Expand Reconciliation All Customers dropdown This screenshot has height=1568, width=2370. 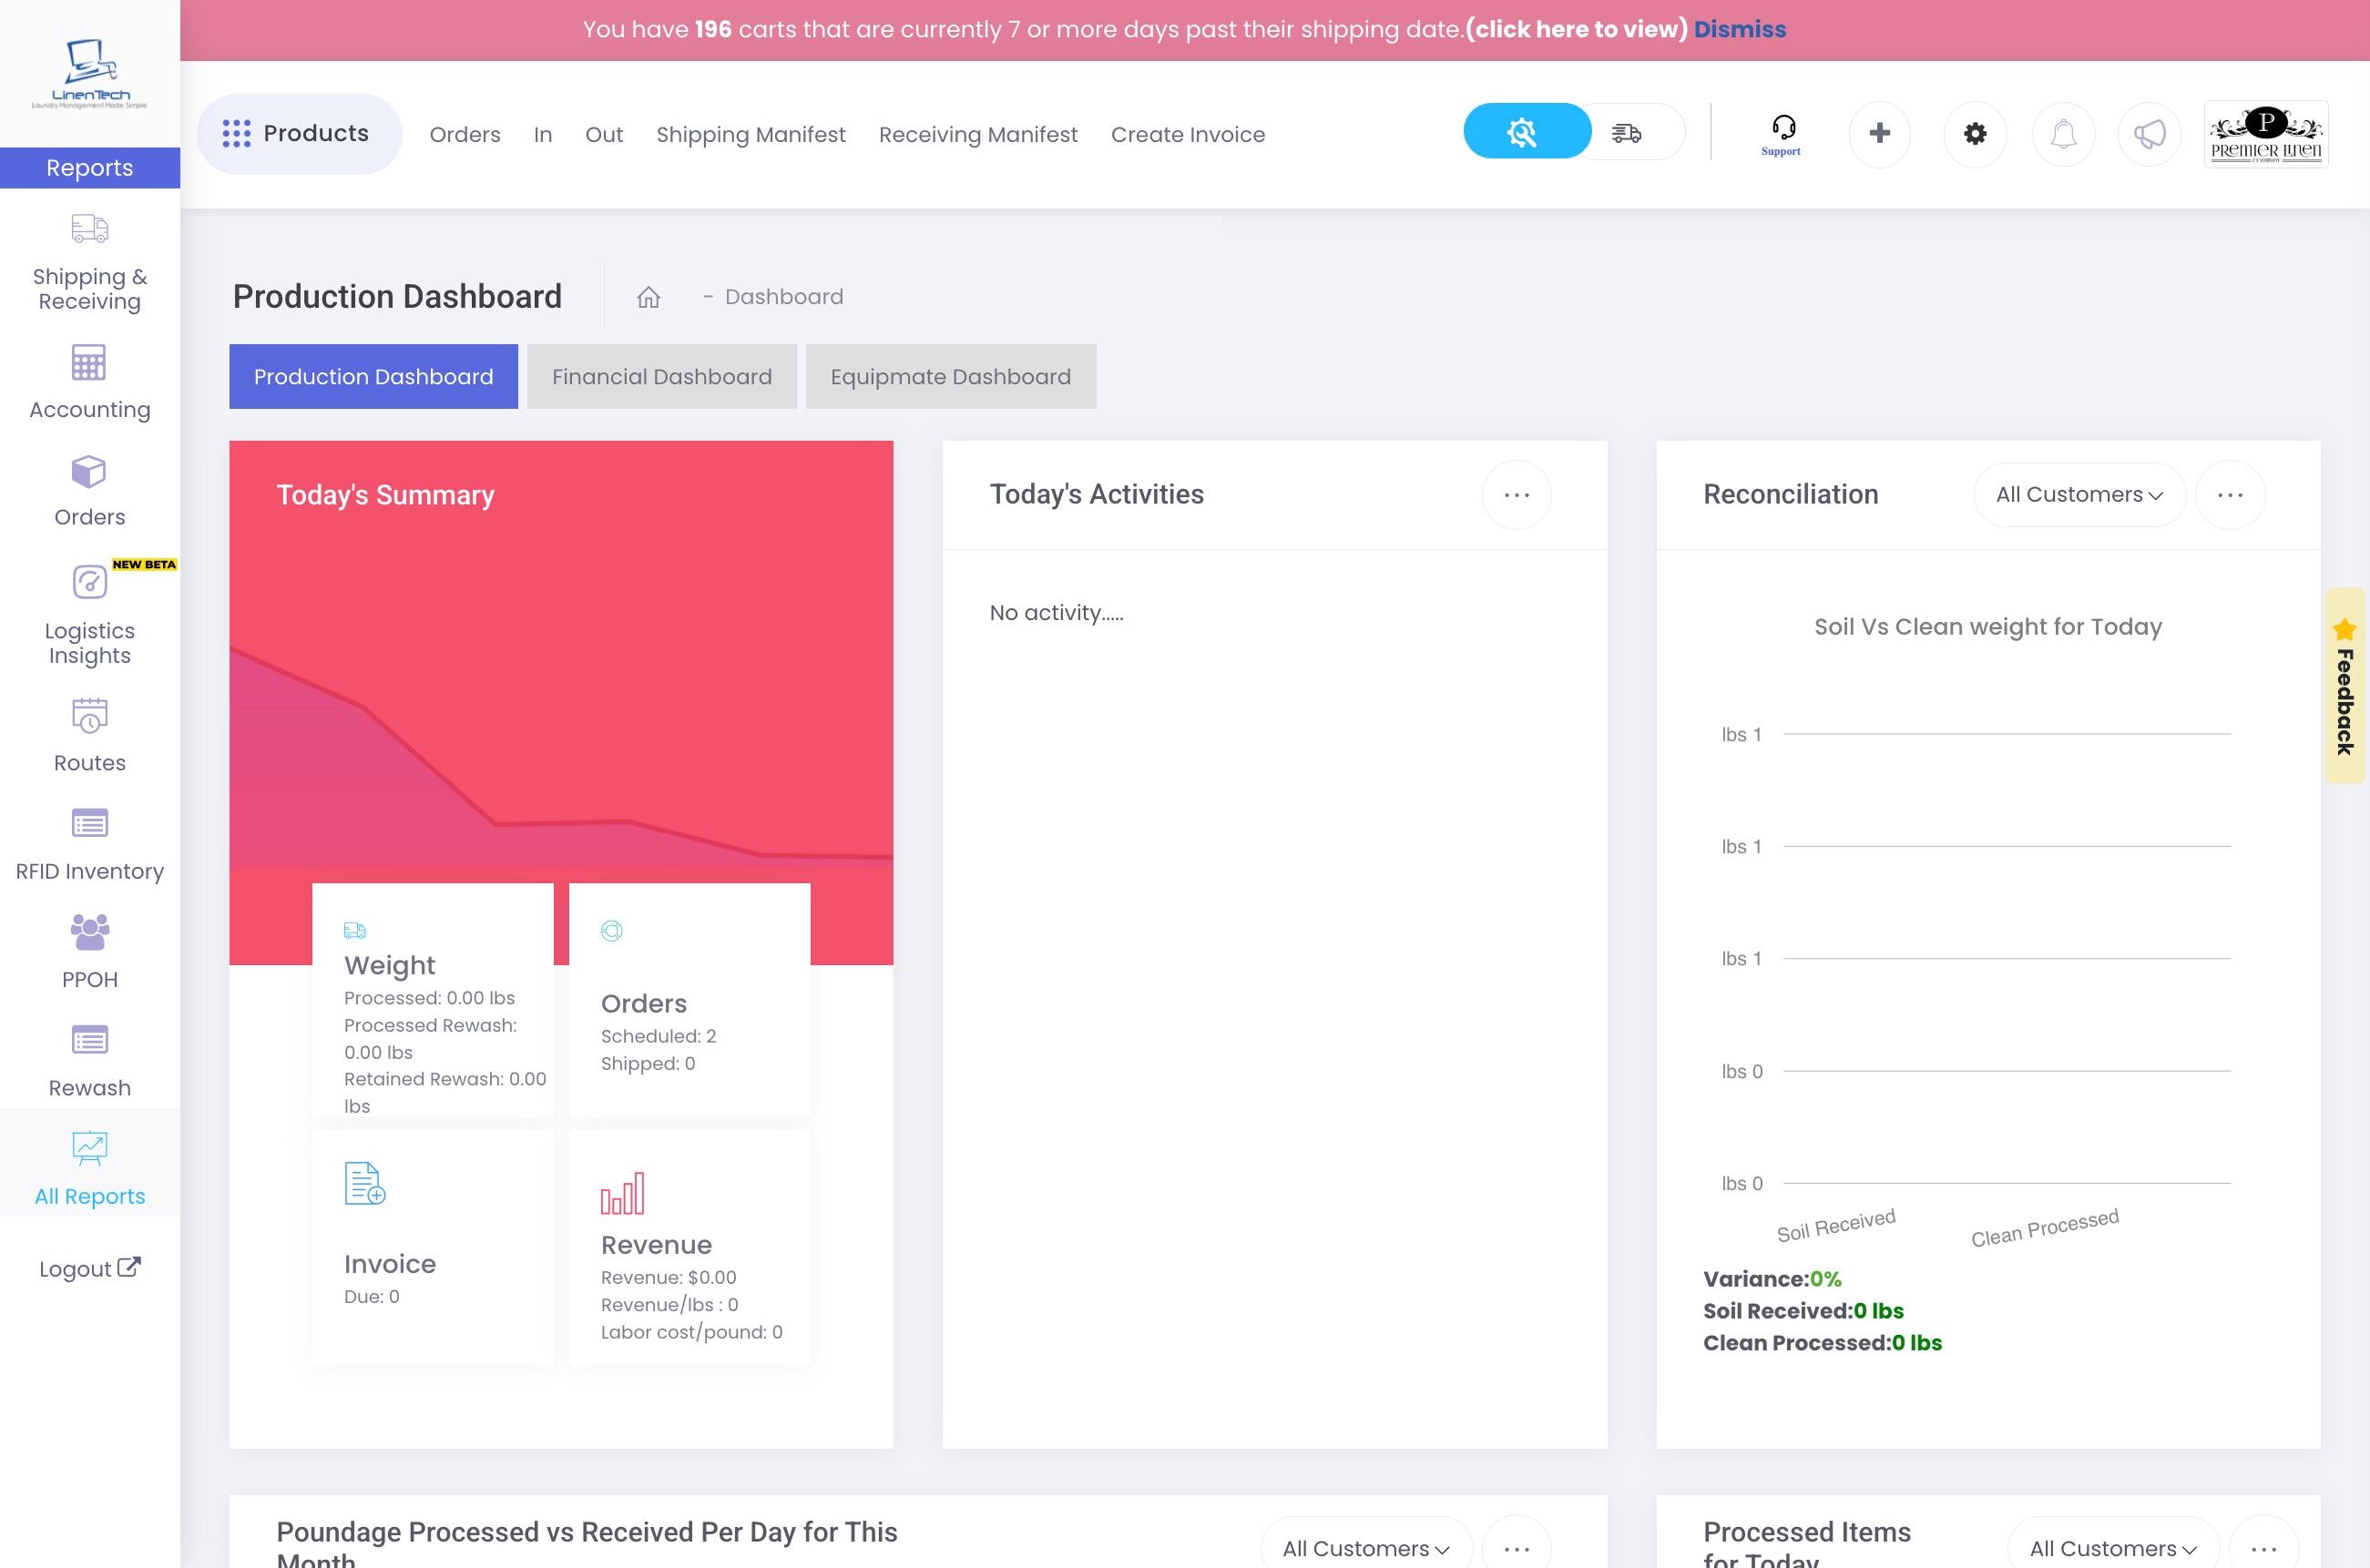coord(2078,494)
